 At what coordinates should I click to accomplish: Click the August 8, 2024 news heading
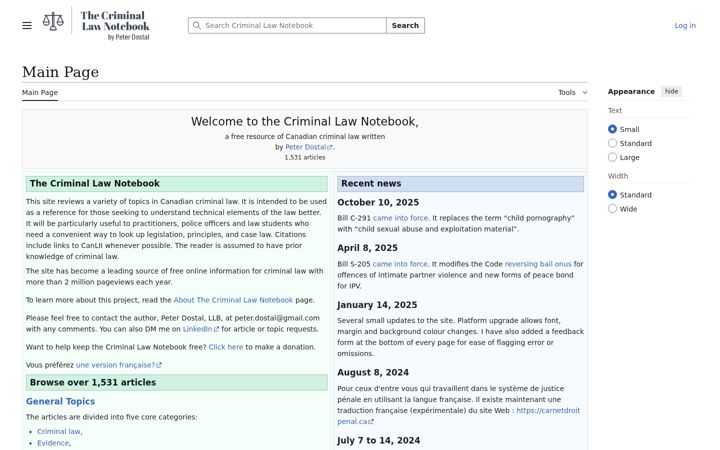click(x=373, y=372)
